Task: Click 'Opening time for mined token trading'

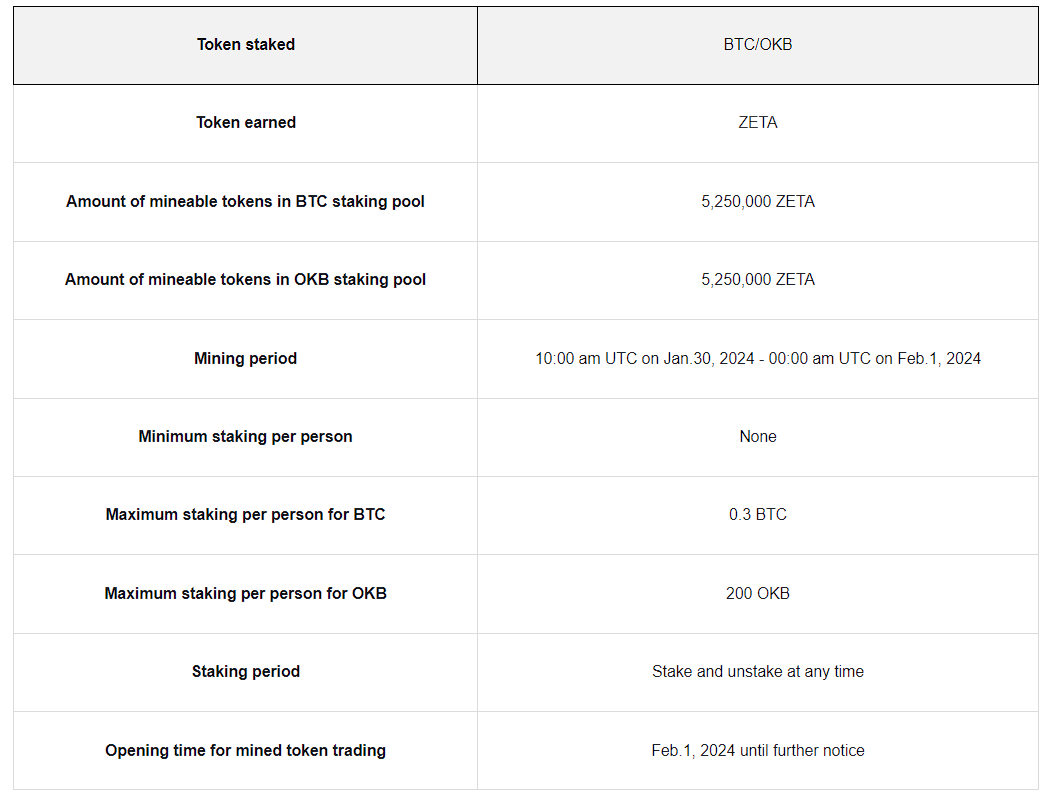Action: point(245,750)
